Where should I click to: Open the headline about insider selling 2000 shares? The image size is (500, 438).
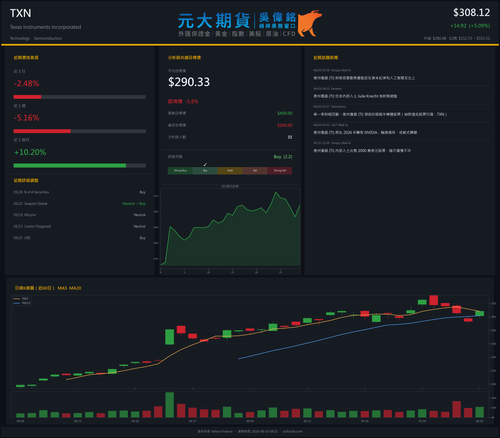click(x=362, y=151)
